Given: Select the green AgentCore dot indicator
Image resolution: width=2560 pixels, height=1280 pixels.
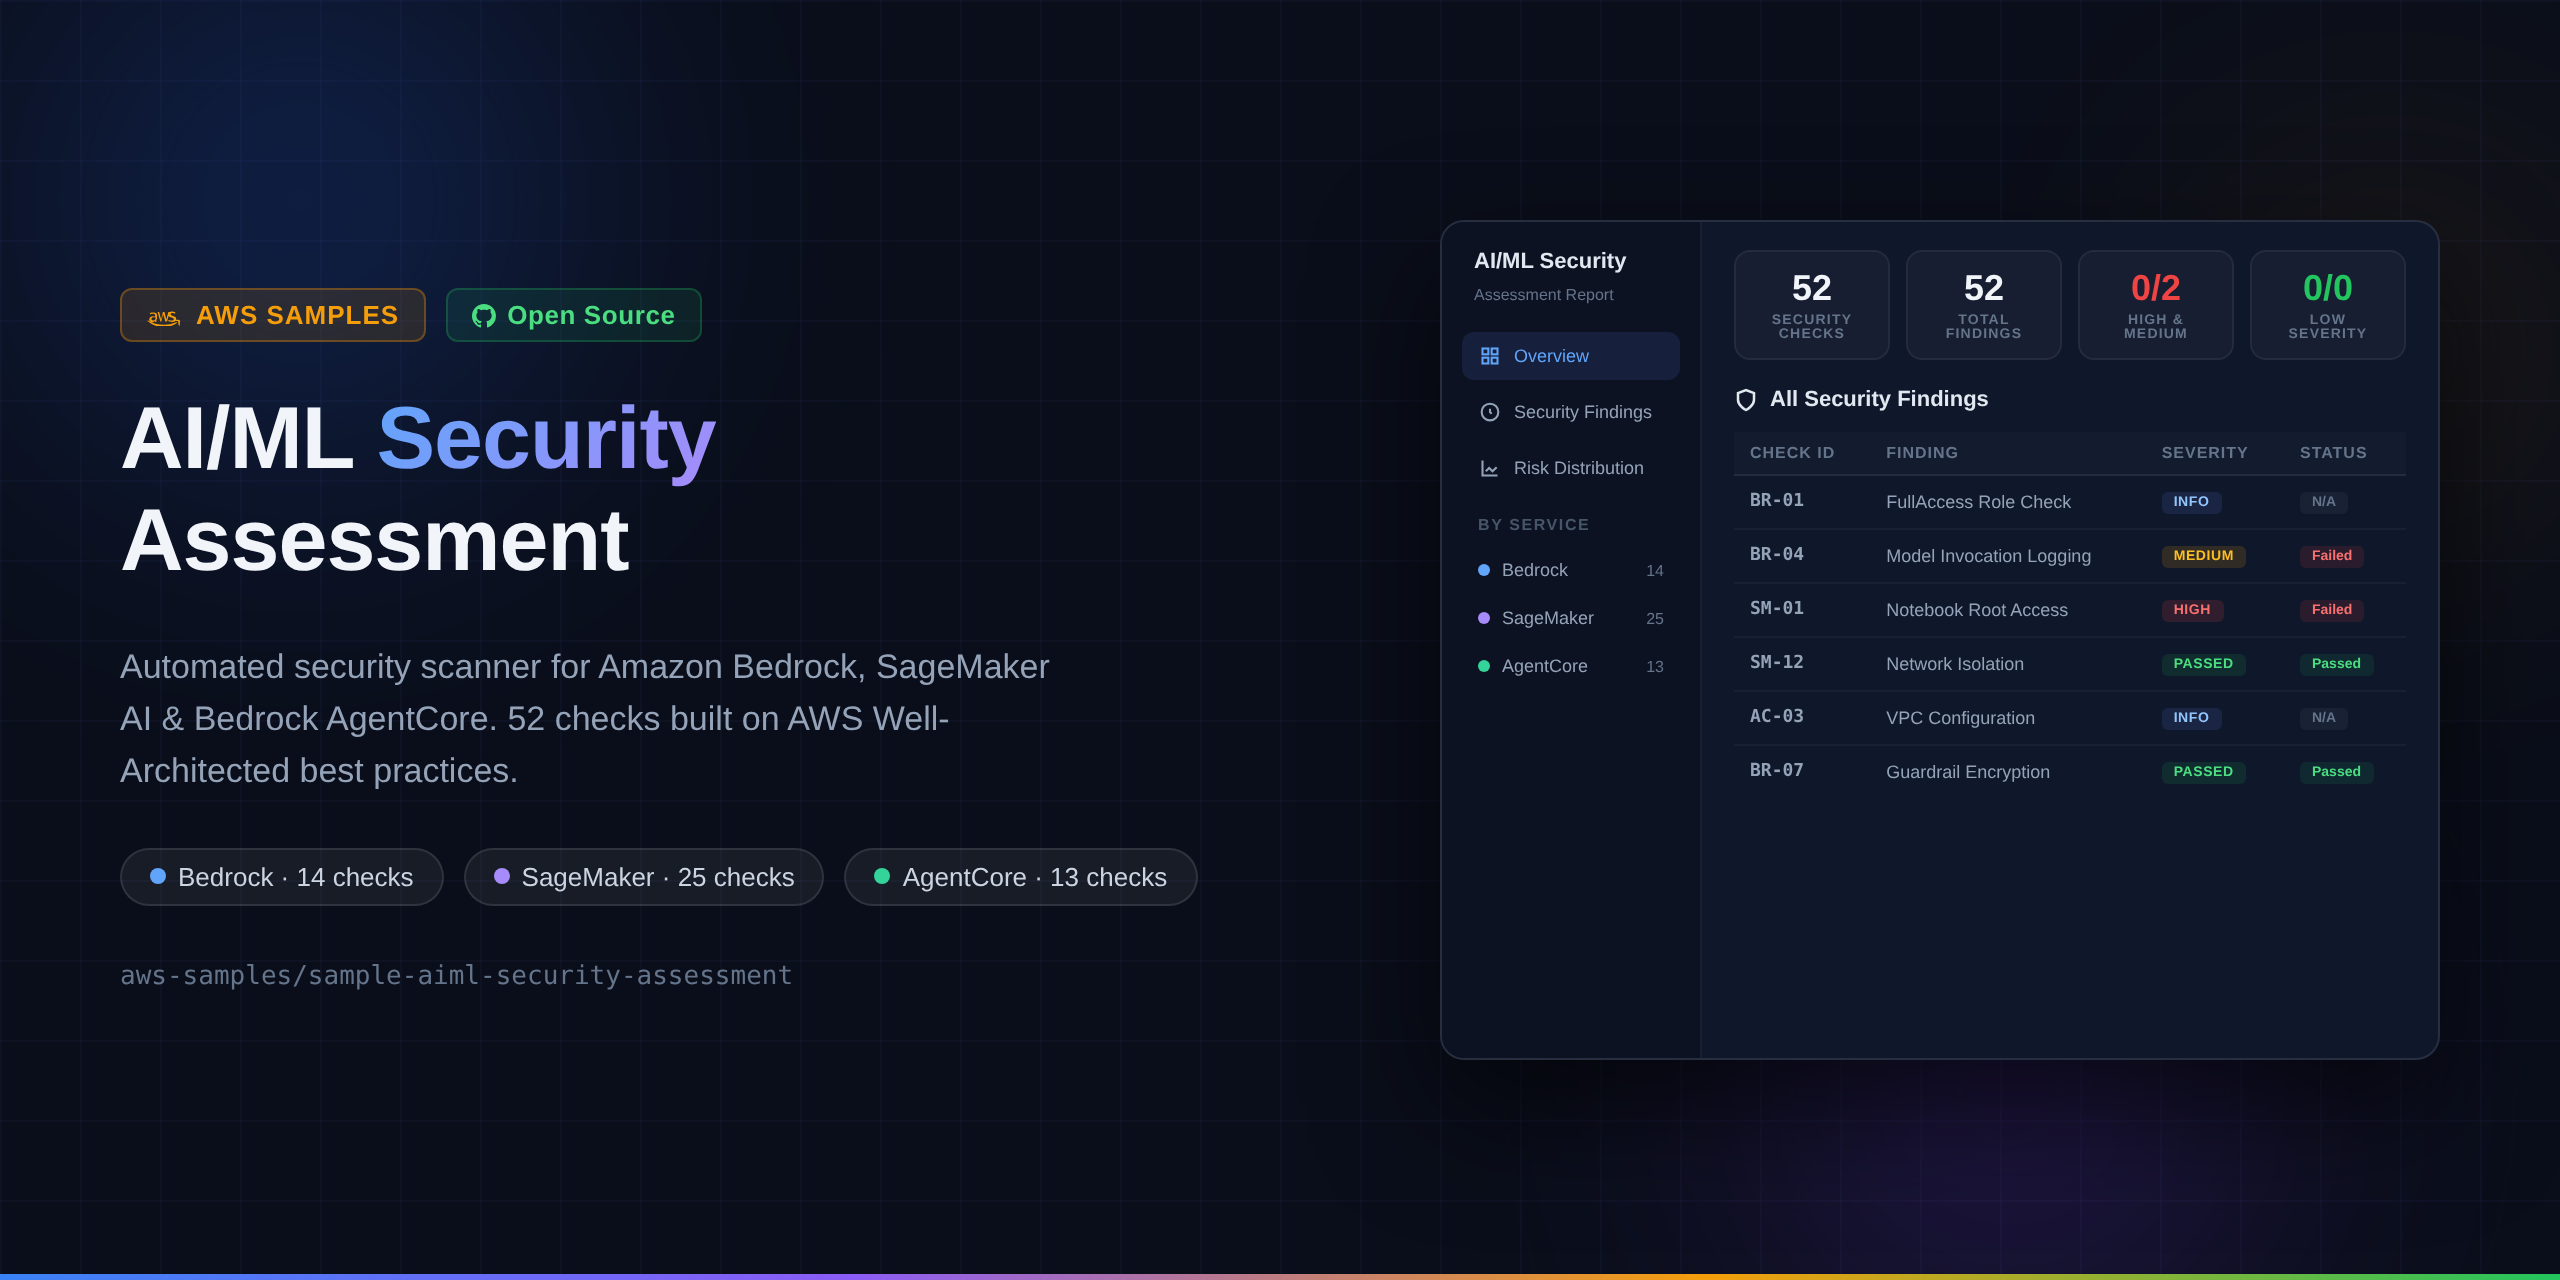Looking at the screenshot, I should pos(1484,666).
